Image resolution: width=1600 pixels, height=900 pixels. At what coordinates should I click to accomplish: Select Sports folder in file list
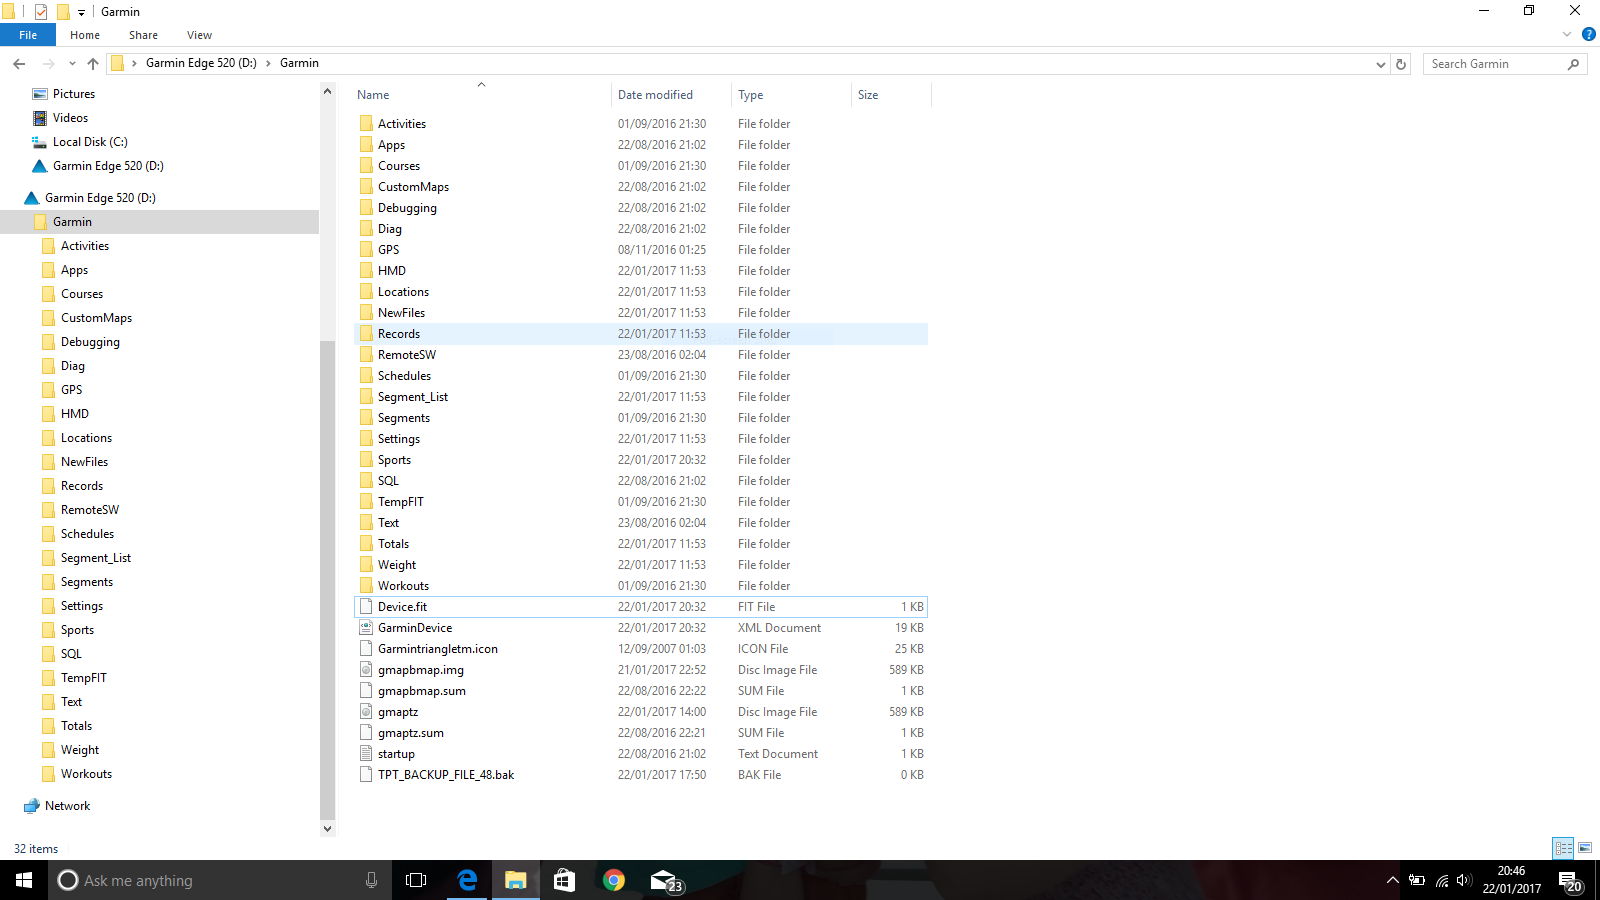pyautogui.click(x=394, y=460)
